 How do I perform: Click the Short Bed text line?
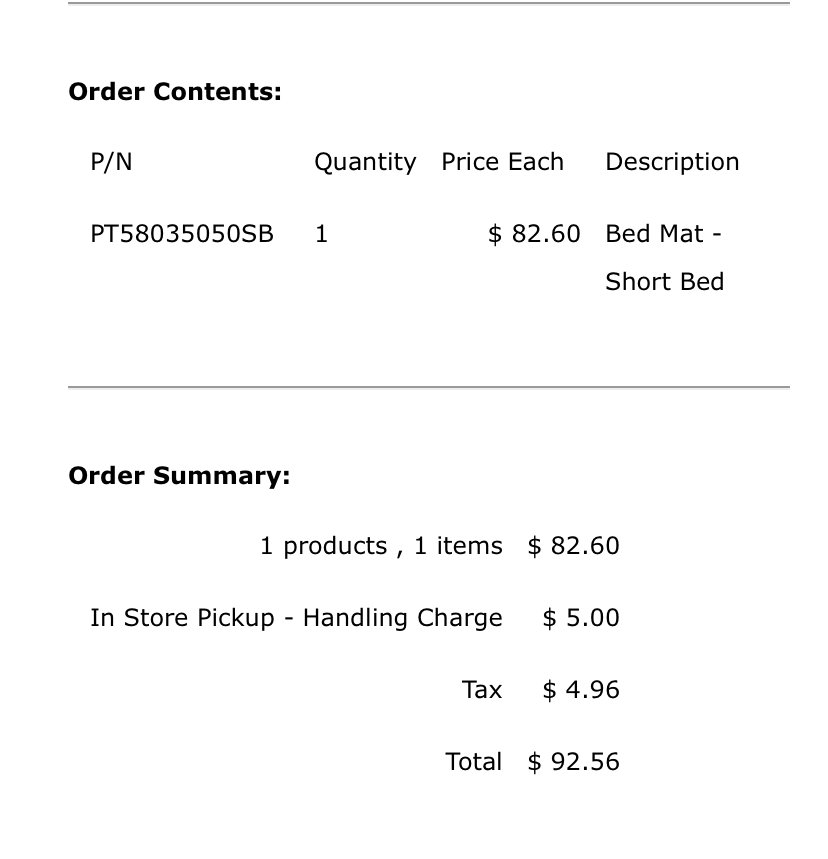click(x=665, y=282)
